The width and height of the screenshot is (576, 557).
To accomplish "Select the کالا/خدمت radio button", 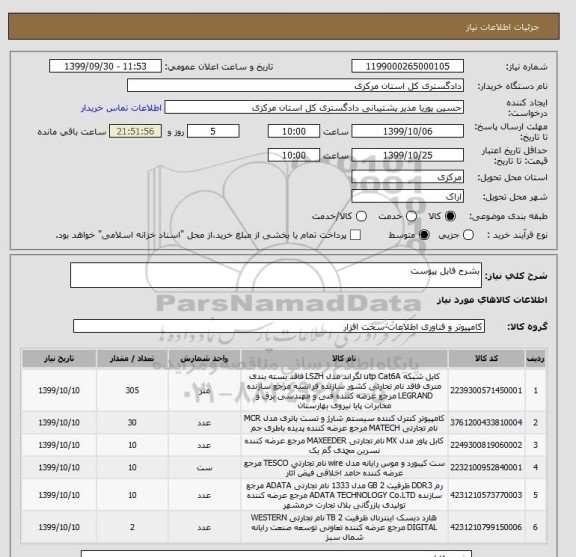I will click(361, 216).
